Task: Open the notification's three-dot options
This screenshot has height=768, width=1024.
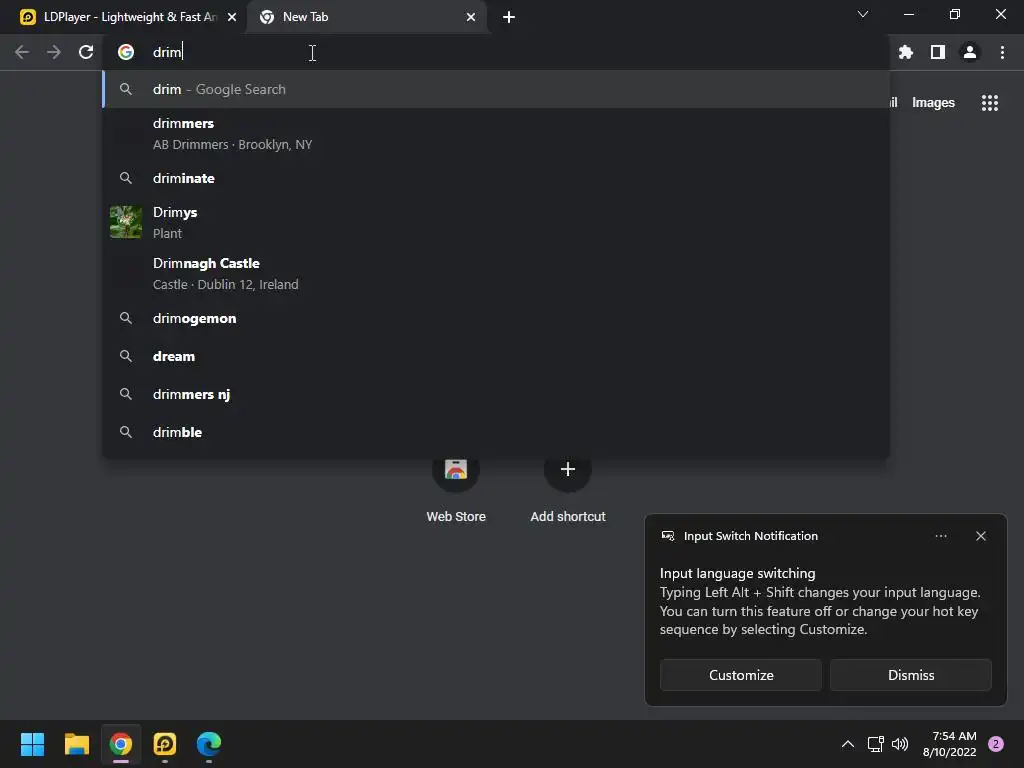Action: tap(940, 536)
